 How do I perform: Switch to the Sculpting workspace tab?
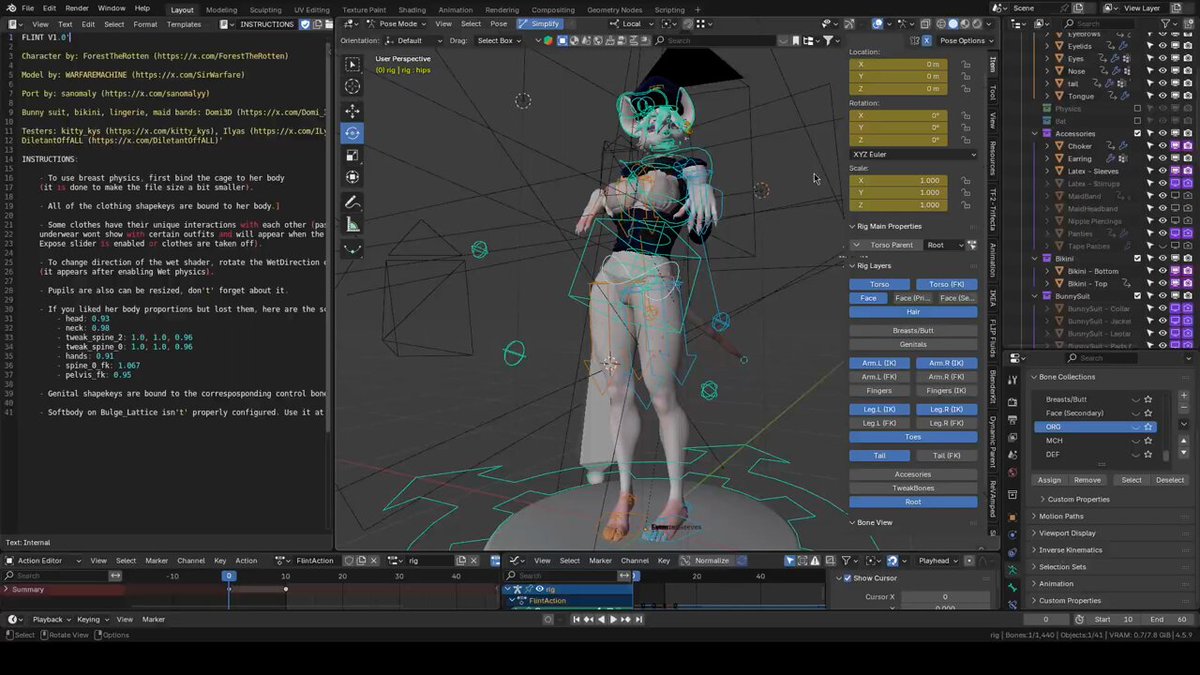click(x=265, y=10)
